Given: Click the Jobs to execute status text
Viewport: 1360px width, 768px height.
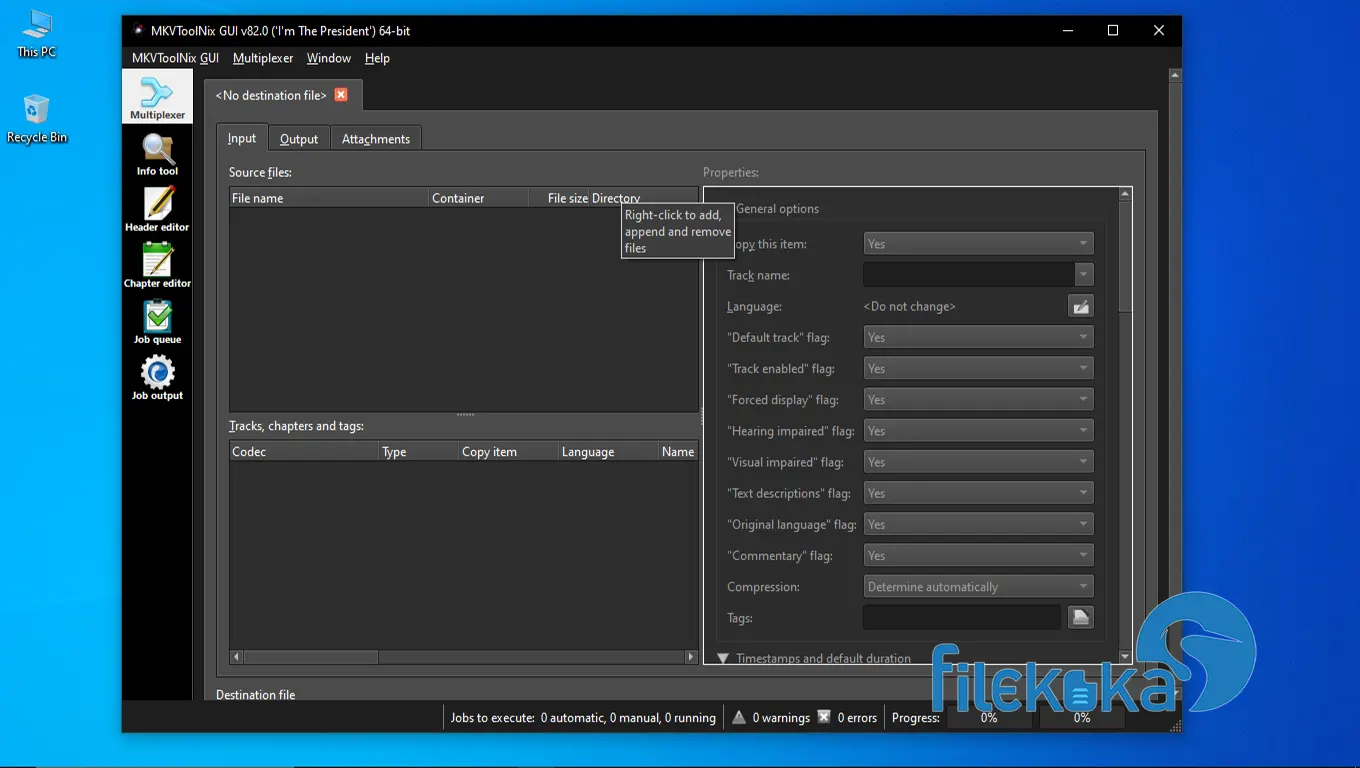Looking at the screenshot, I should (x=583, y=718).
